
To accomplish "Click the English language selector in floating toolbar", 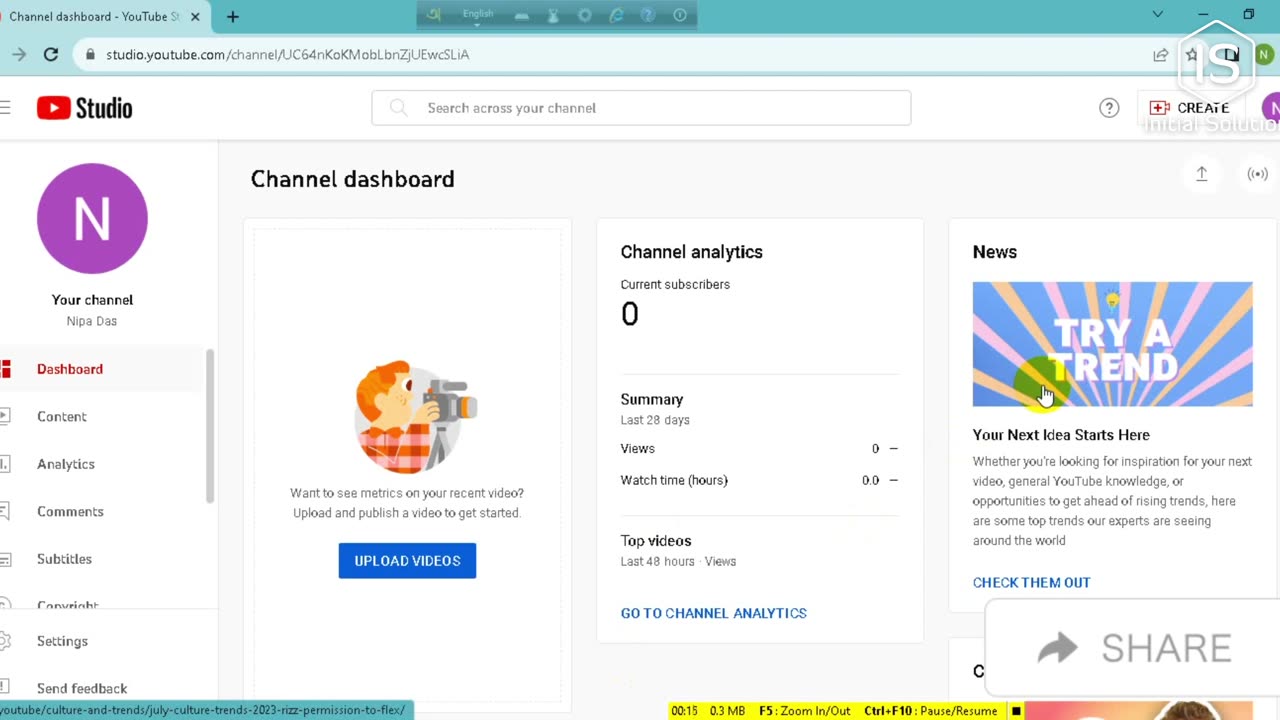I will pyautogui.click(x=478, y=14).
